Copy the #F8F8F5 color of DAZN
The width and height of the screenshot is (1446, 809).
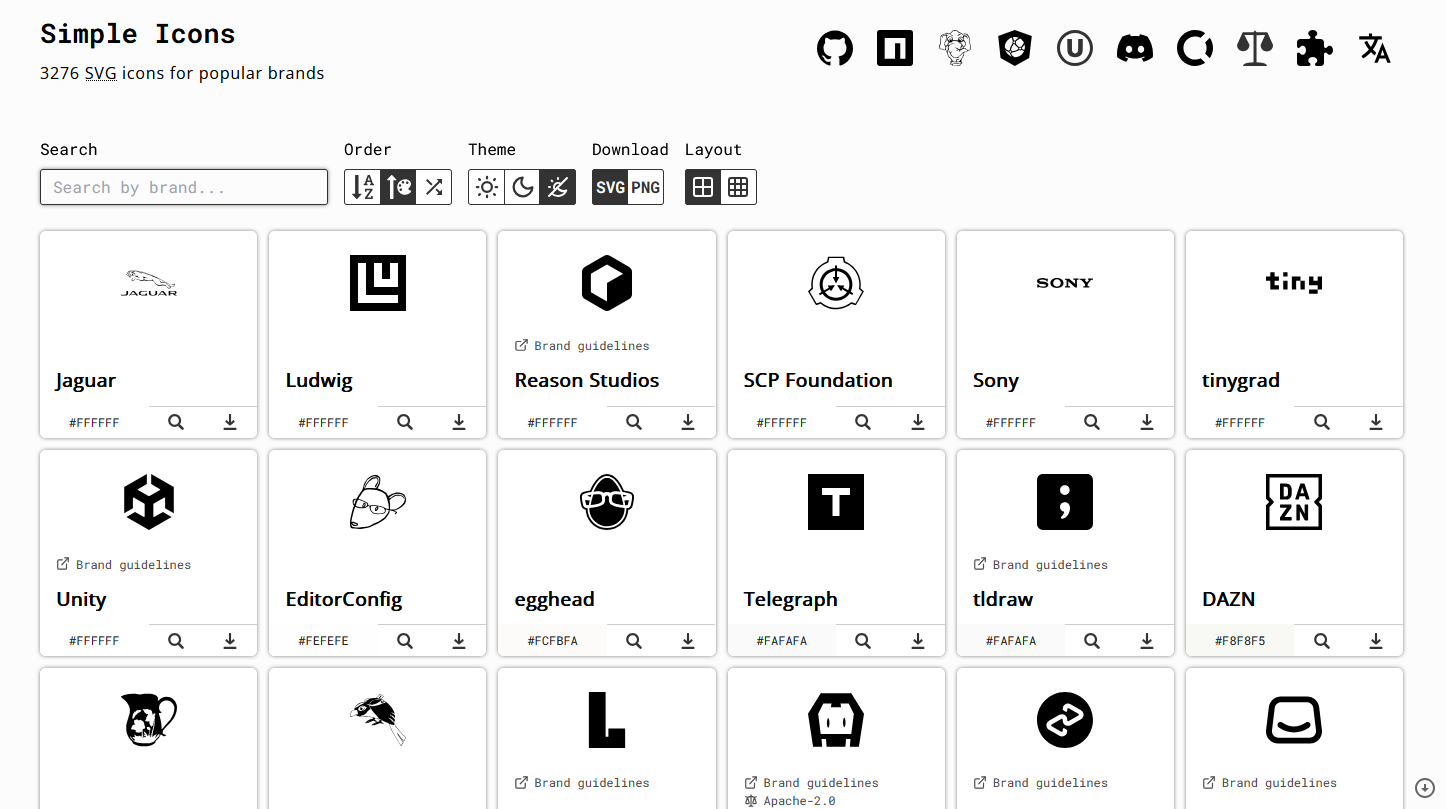[x=1240, y=641]
